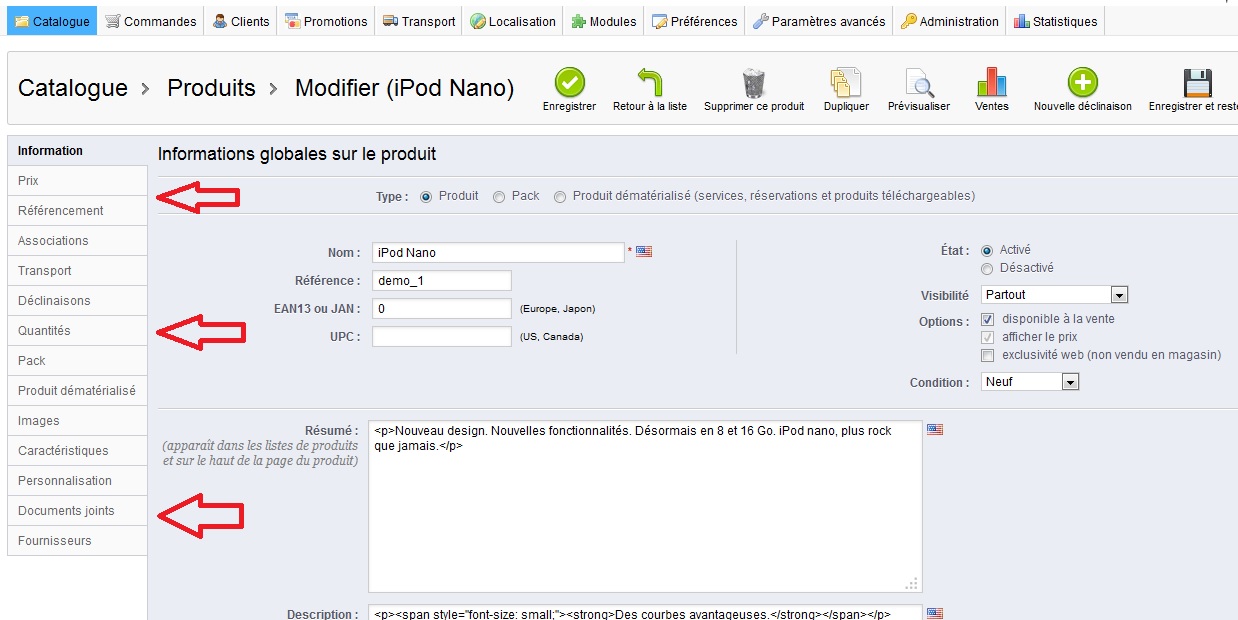
Task: Open the Promotions menu
Action: coord(326,21)
